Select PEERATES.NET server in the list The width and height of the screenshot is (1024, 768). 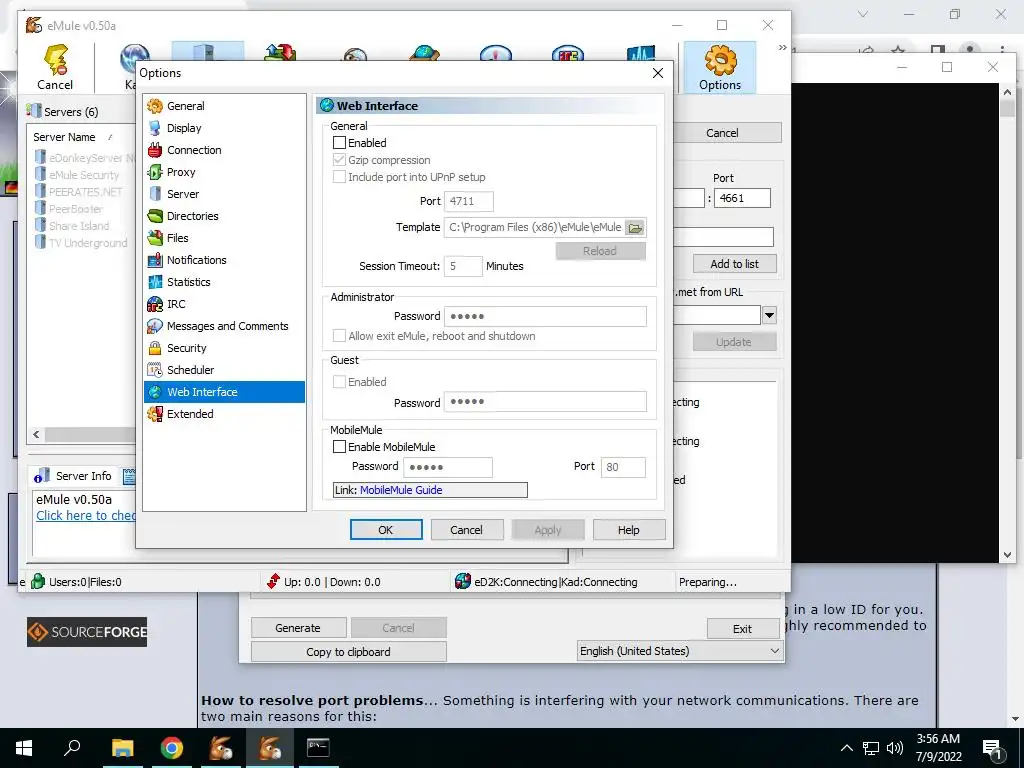(x=86, y=192)
